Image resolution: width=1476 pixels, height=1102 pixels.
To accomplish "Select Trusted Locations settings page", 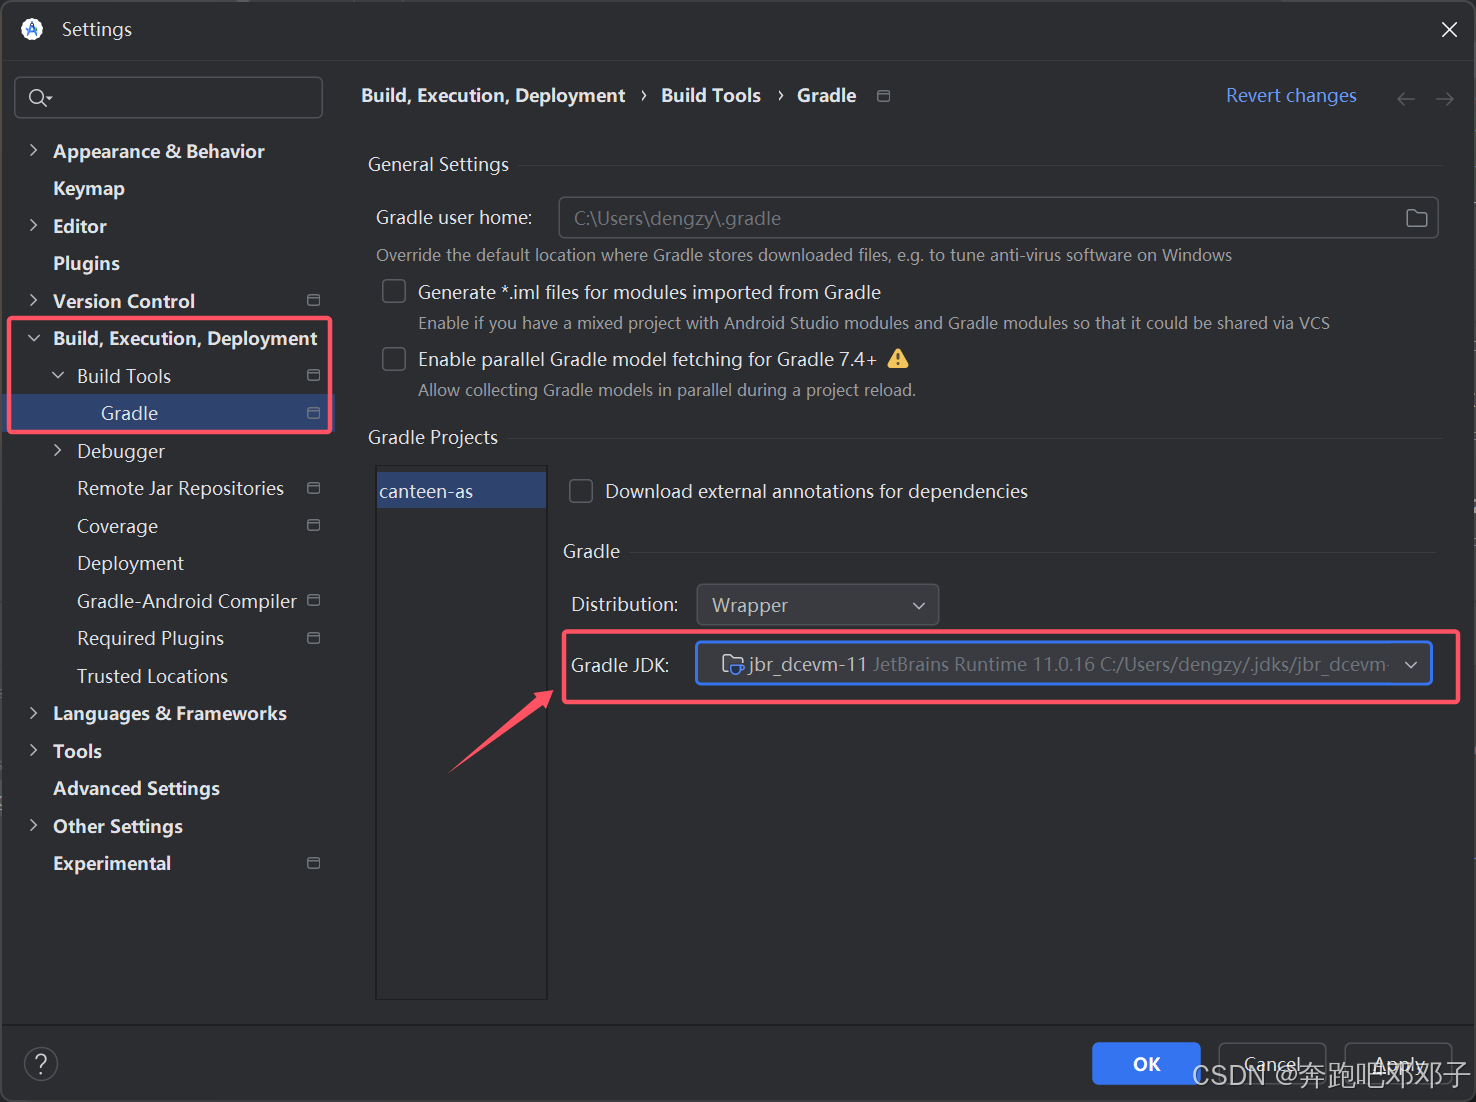I will pyautogui.click(x=152, y=676).
